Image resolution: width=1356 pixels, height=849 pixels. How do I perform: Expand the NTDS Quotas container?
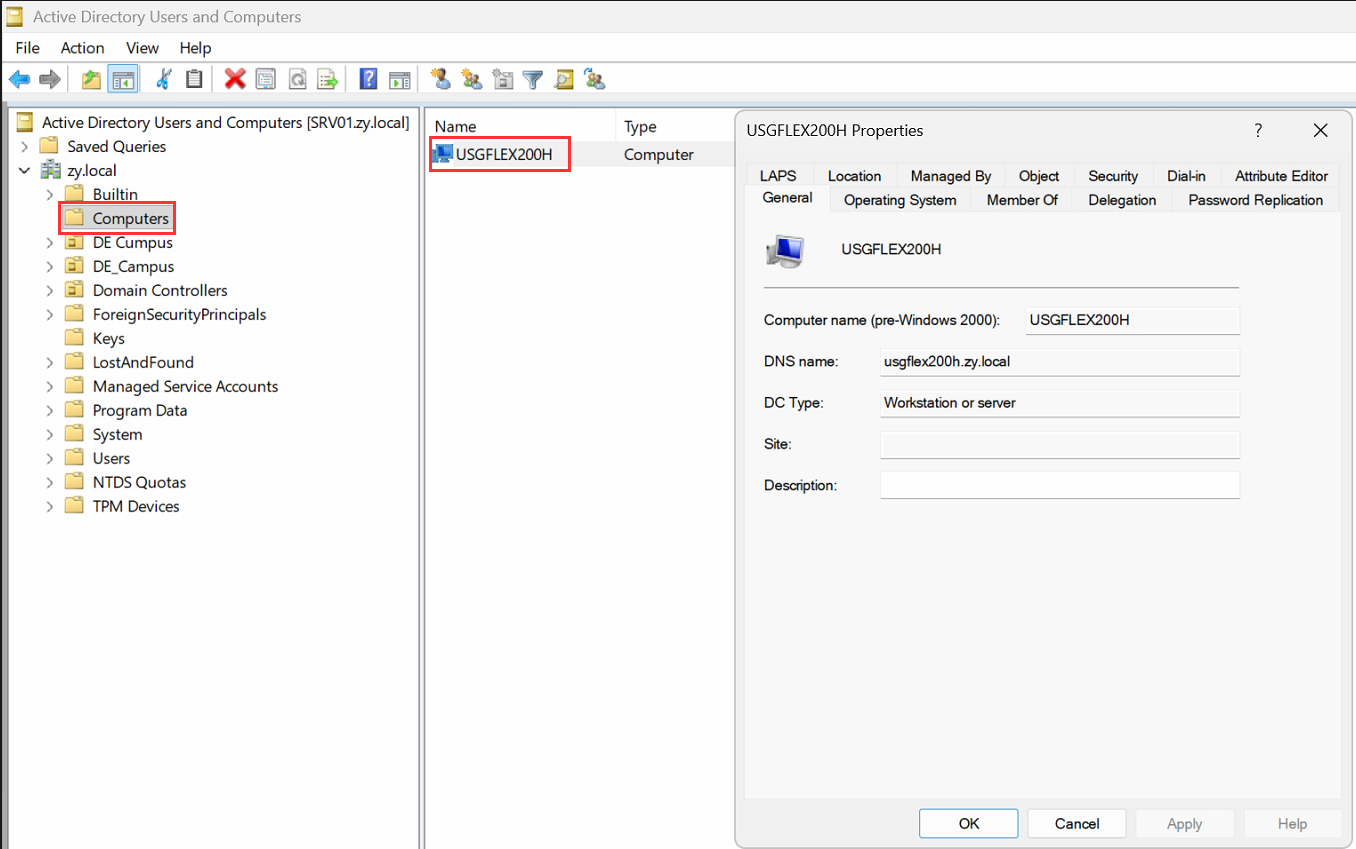coord(50,483)
